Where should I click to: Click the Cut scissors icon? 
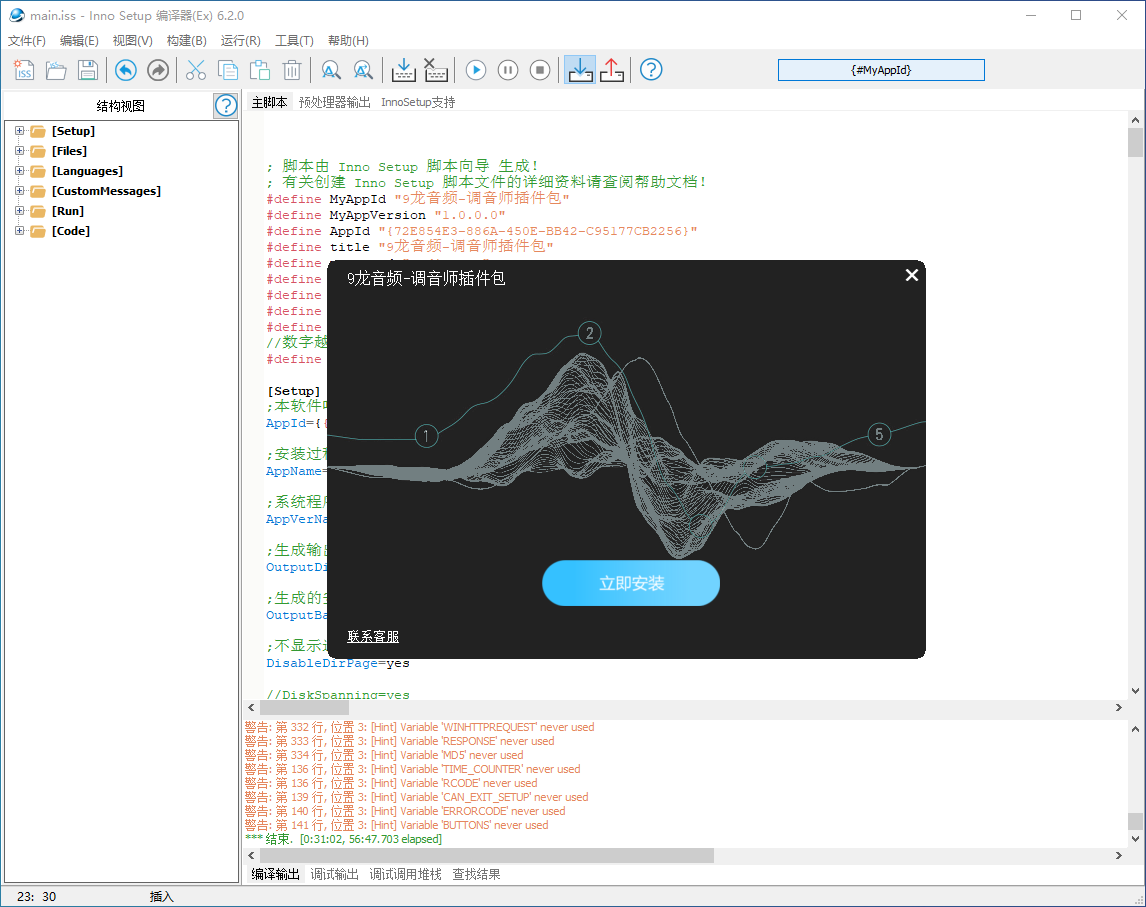point(196,70)
